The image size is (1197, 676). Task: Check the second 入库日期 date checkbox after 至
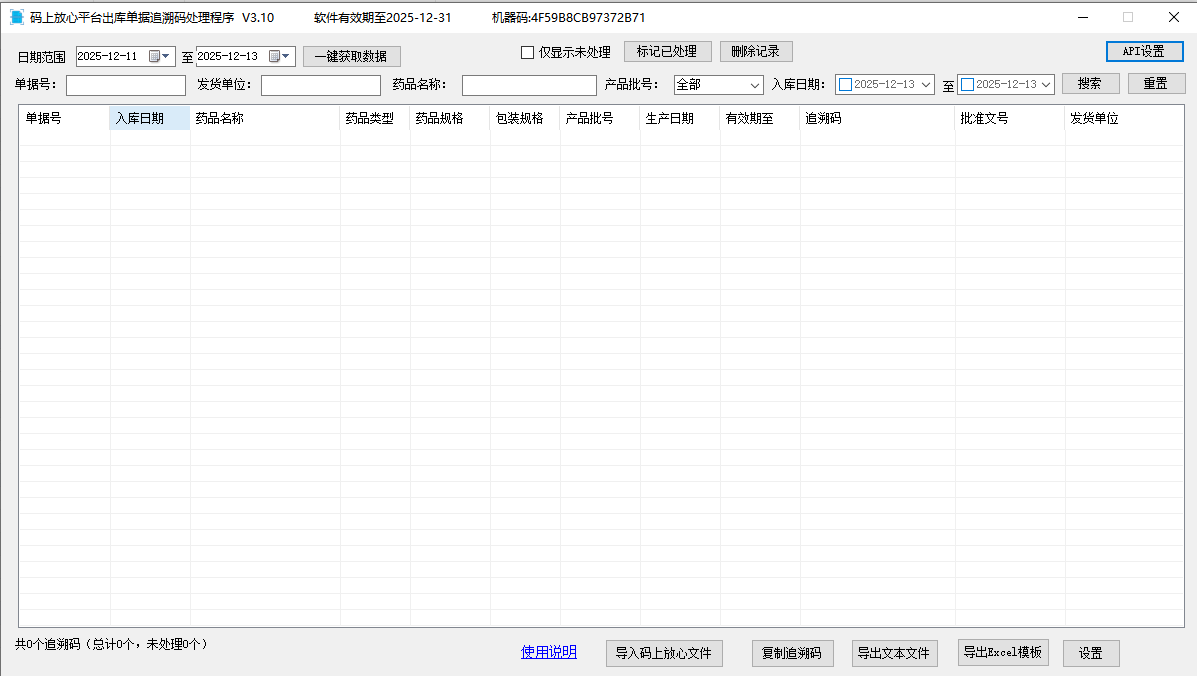[966, 84]
